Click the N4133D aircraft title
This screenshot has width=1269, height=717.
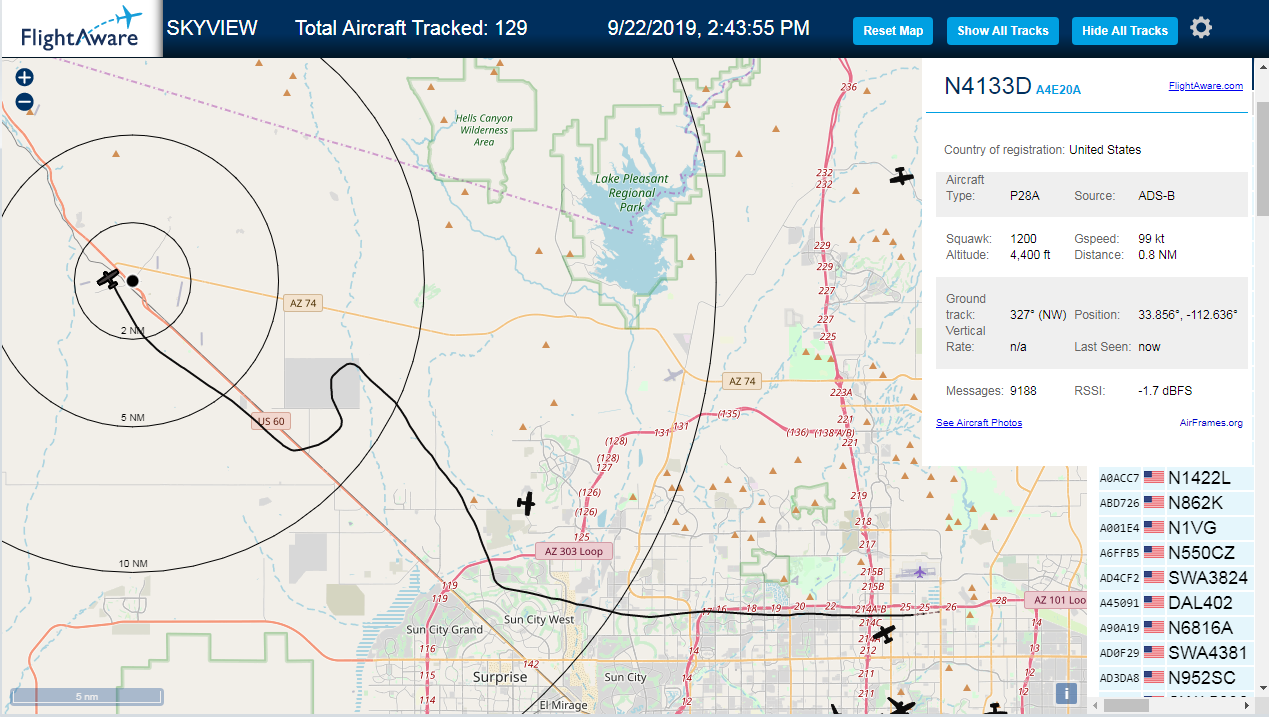987,86
